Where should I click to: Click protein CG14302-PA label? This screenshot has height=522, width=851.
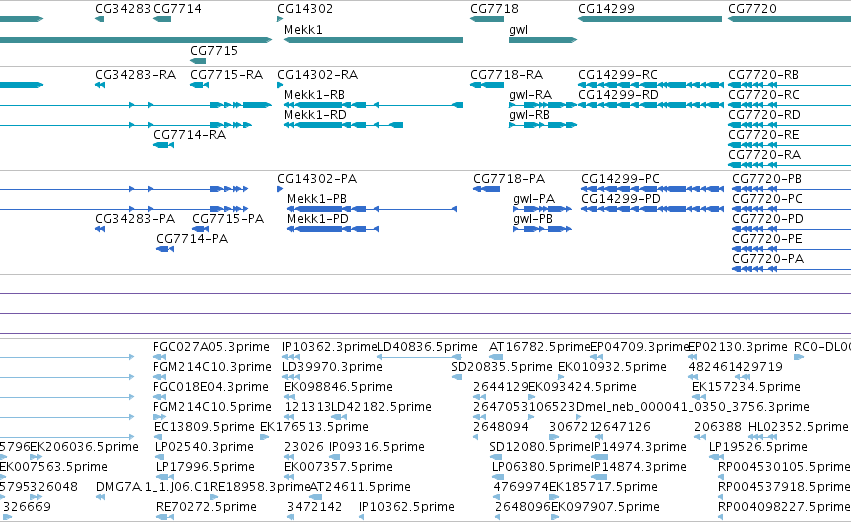click(x=317, y=179)
